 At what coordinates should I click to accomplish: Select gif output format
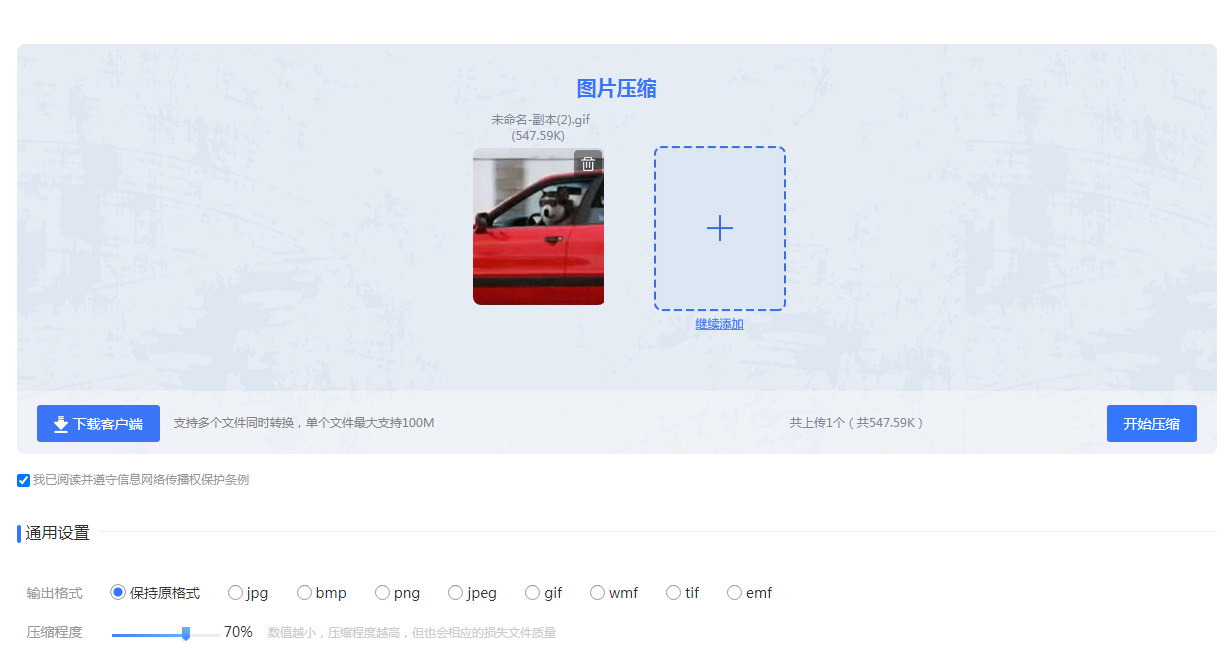pyautogui.click(x=533, y=593)
